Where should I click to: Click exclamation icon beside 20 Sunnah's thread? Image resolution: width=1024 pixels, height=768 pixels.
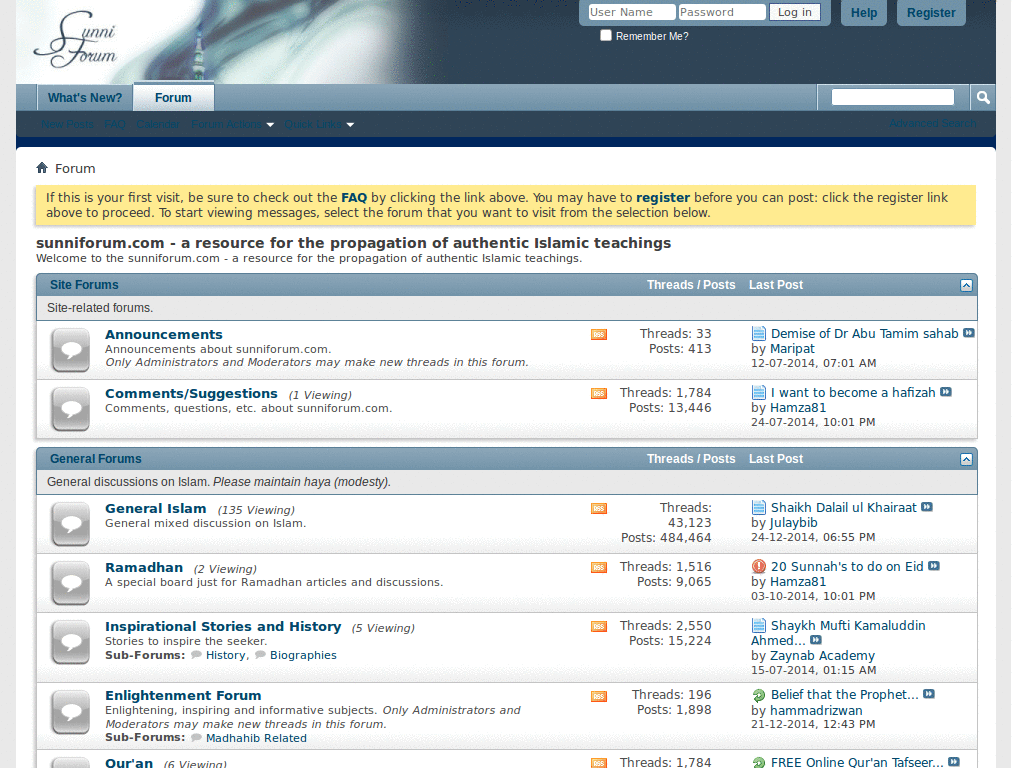pyautogui.click(x=758, y=566)
